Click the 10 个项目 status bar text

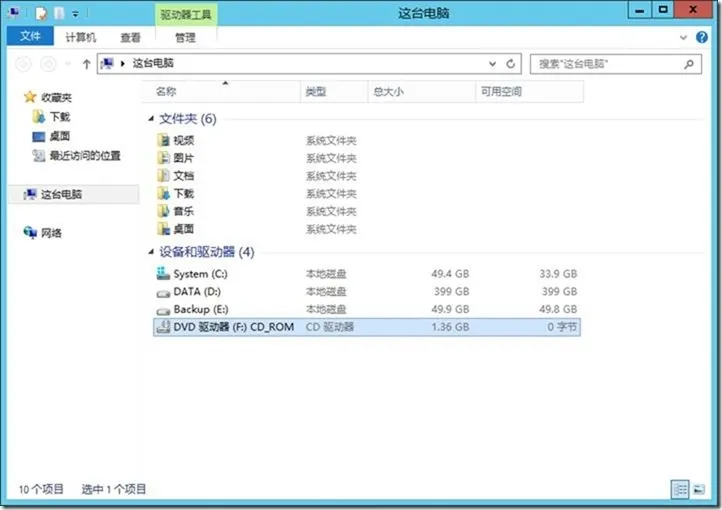point(41,489)
